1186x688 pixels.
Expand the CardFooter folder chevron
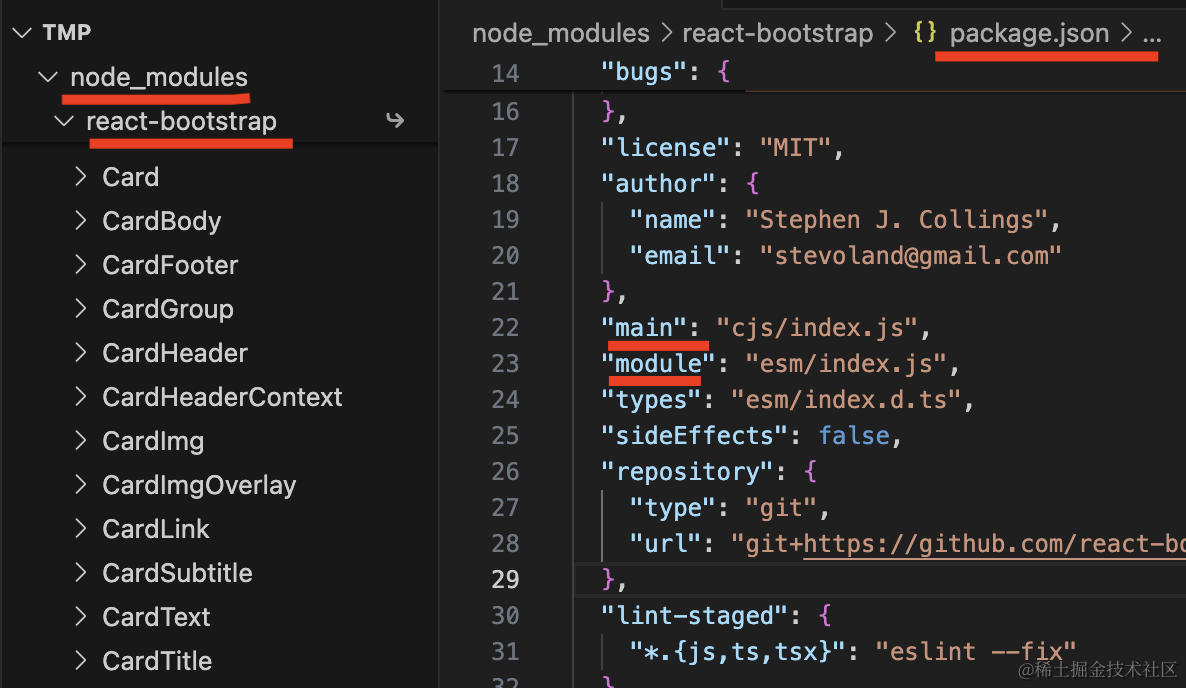[81, 265]
